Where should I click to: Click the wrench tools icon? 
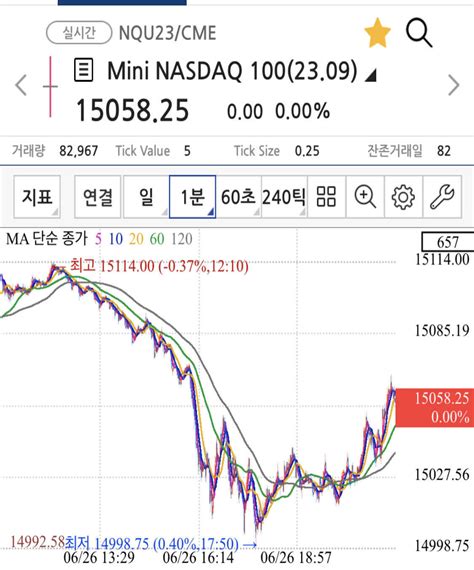click(442, 197)
